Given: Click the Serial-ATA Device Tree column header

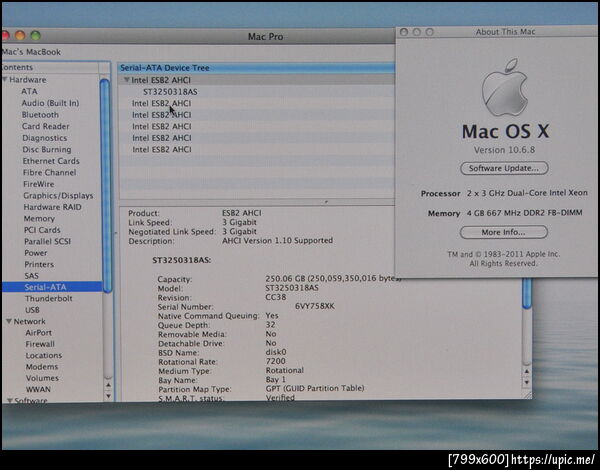Looking at the screenshot, I should 256,68.
